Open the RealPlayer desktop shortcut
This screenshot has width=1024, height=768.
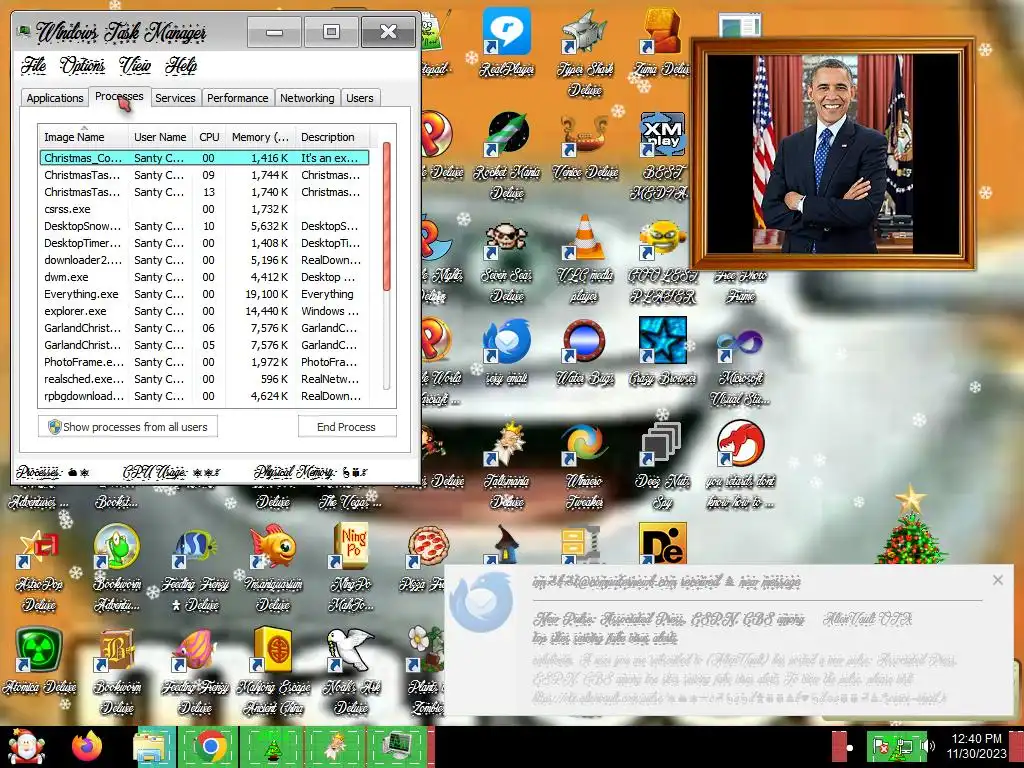click(x=507, y=42)
